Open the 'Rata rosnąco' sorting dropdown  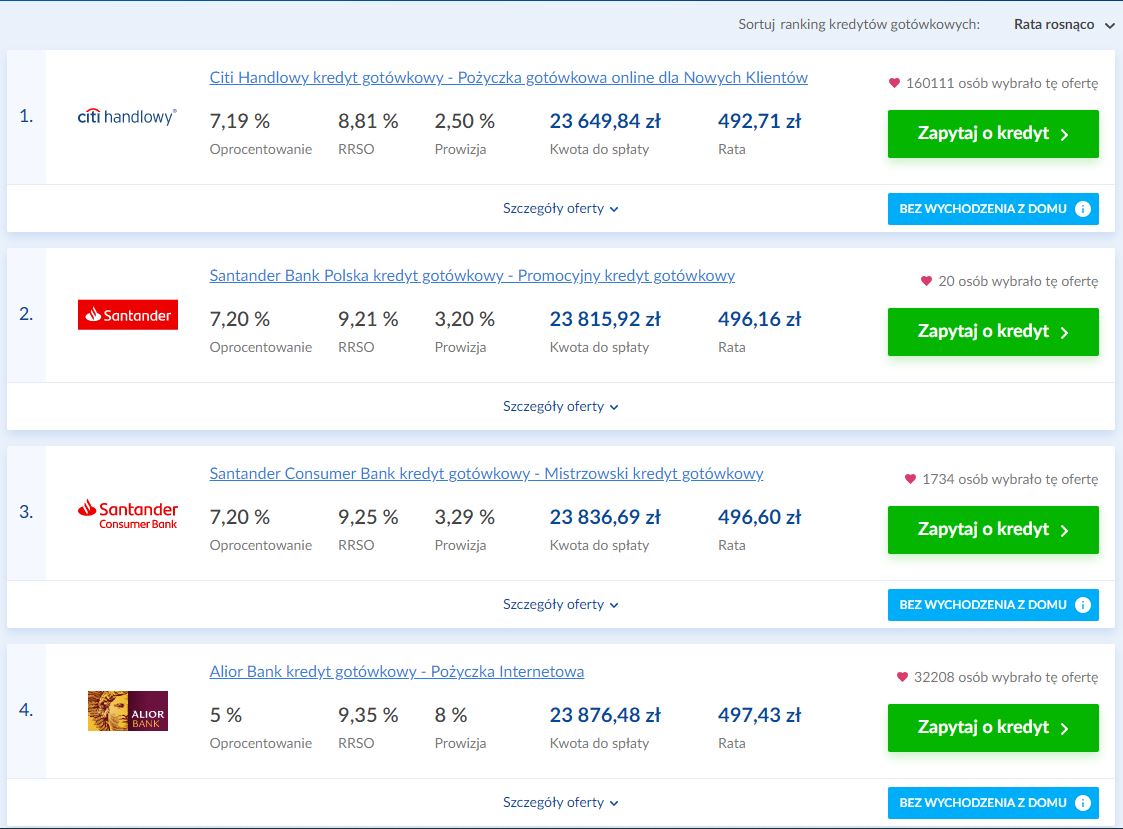(1064, 24)
